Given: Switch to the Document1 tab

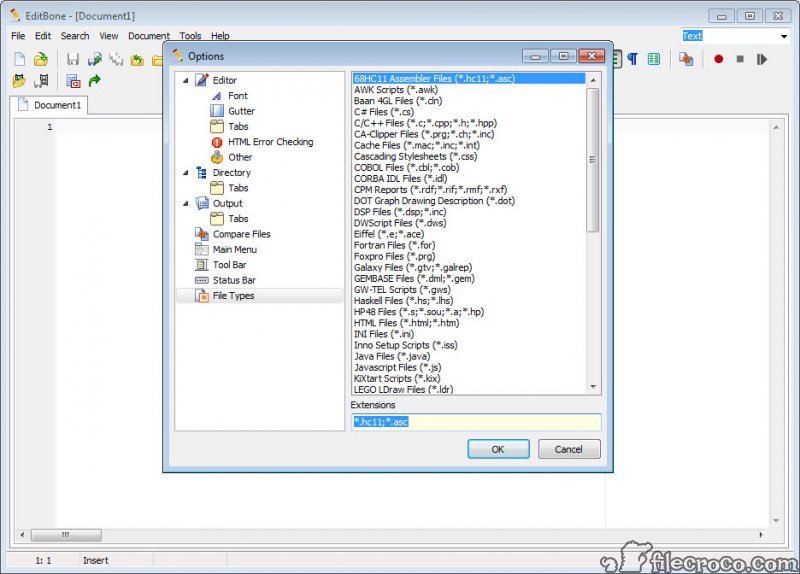Looking at the screenshot, I should (x=49, y=105).
